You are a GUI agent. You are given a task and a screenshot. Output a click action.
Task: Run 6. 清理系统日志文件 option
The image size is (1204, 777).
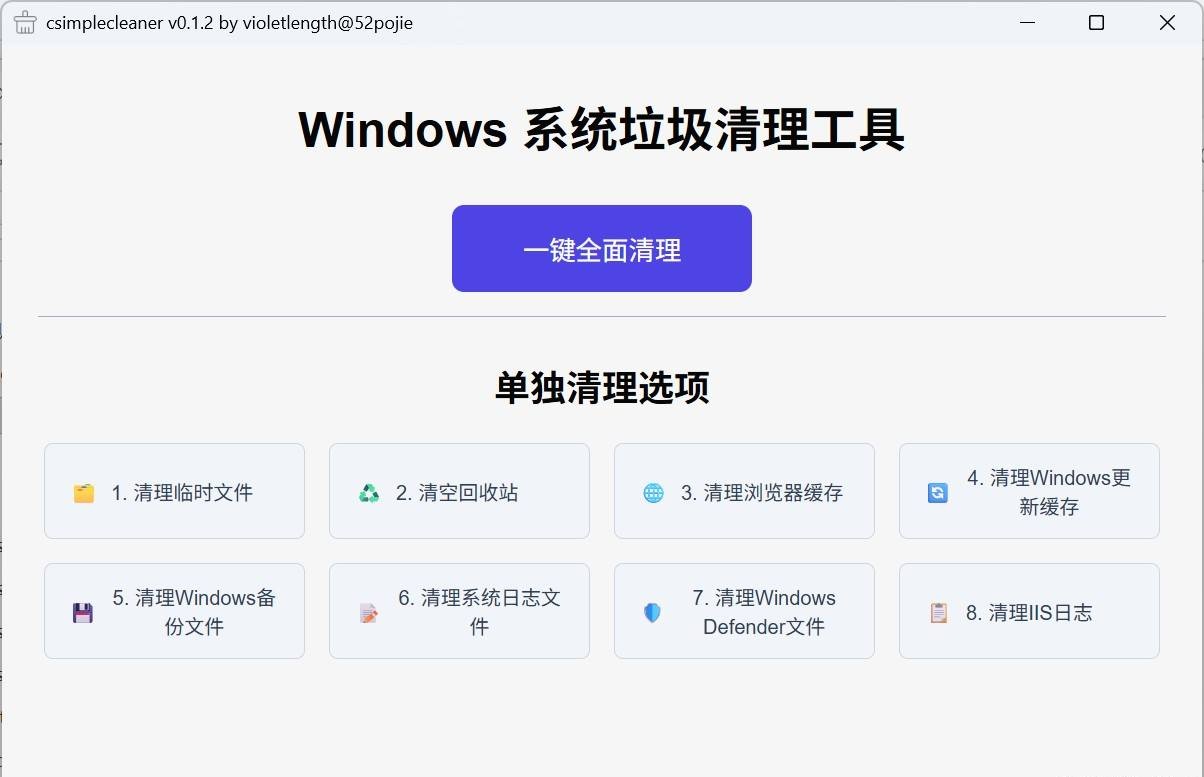click(x=459, y=611)
